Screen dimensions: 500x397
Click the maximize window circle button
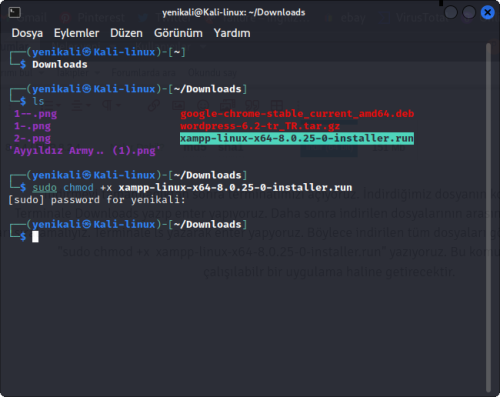(469, 13)
